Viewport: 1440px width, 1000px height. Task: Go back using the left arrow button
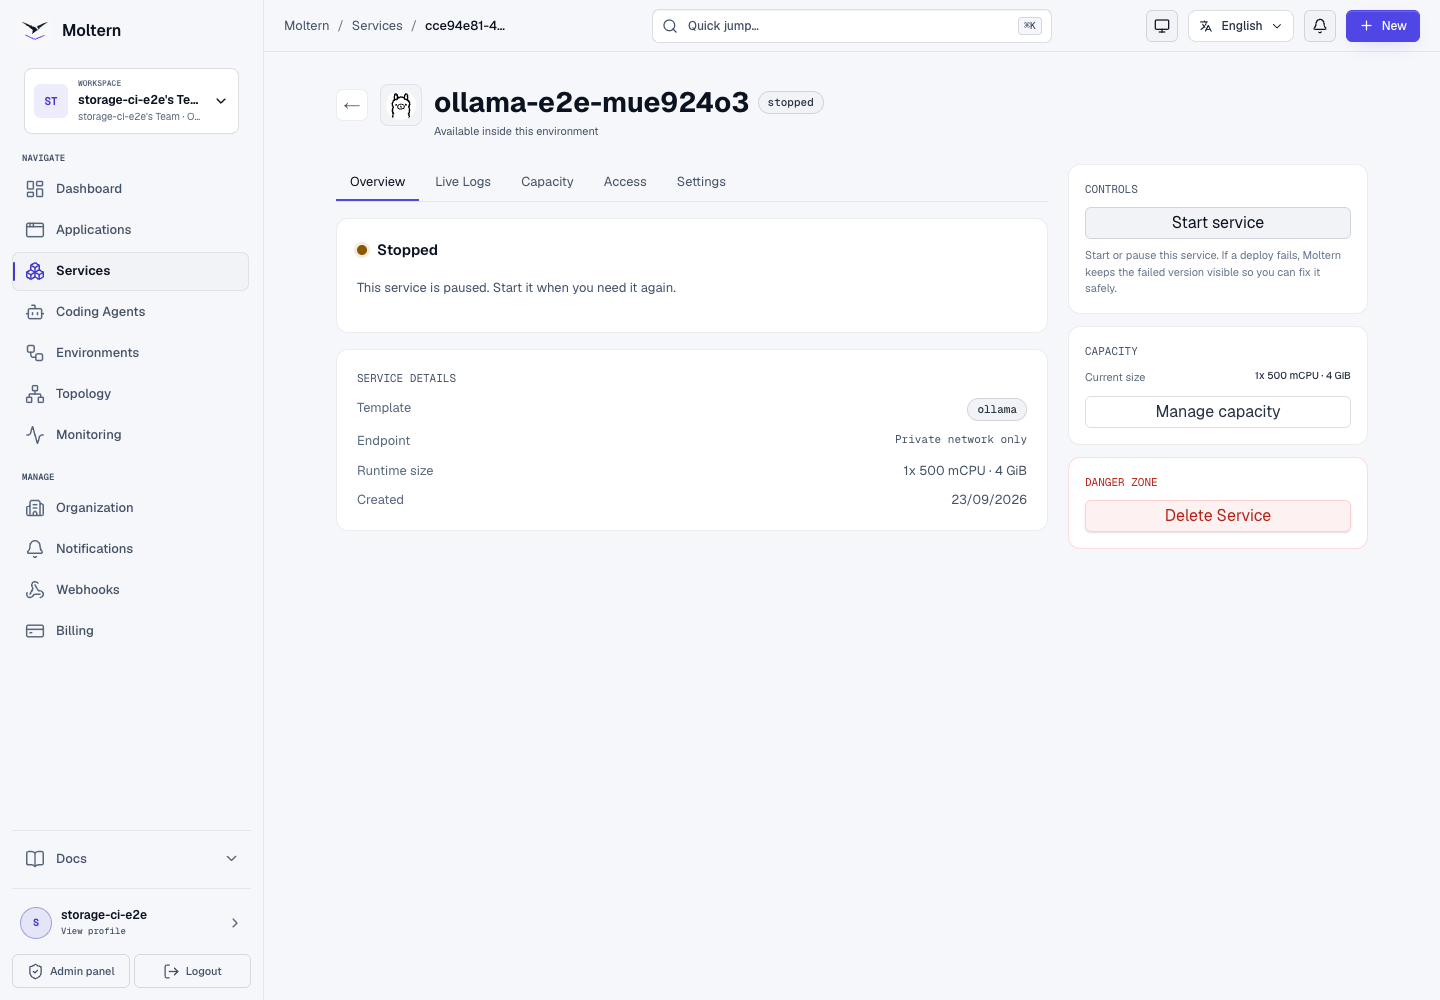(352, 105)
